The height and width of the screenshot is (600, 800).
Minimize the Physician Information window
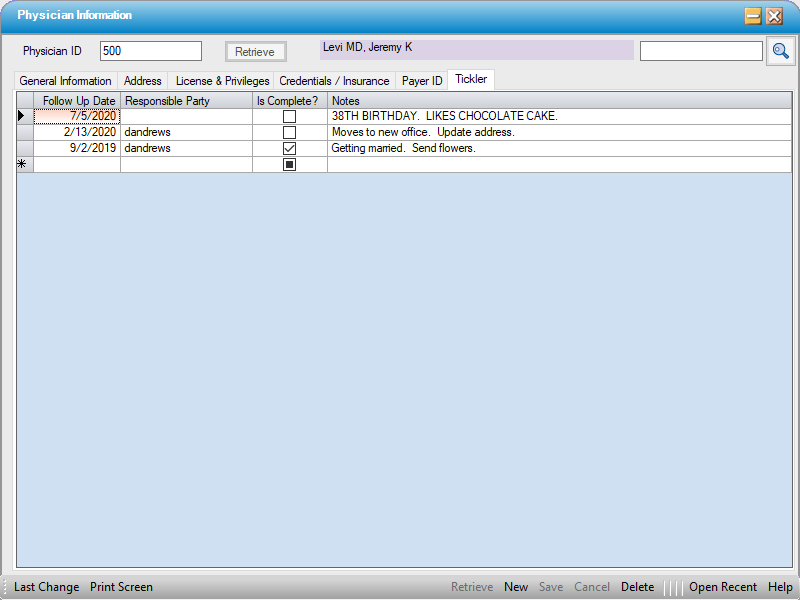752,16
